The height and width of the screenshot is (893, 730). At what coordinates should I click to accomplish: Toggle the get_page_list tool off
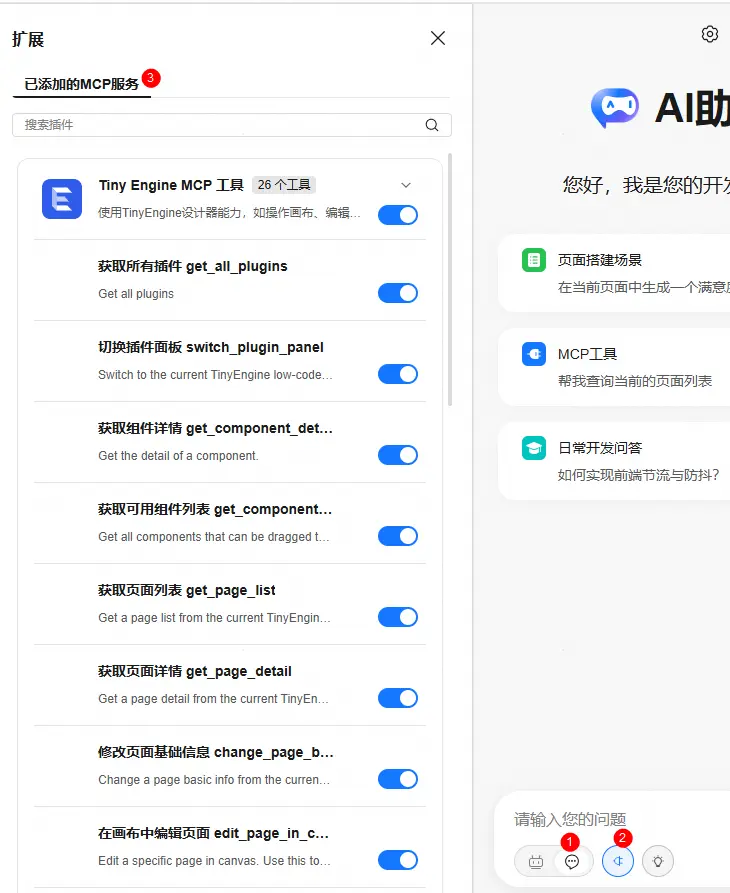tap(398, 617)
